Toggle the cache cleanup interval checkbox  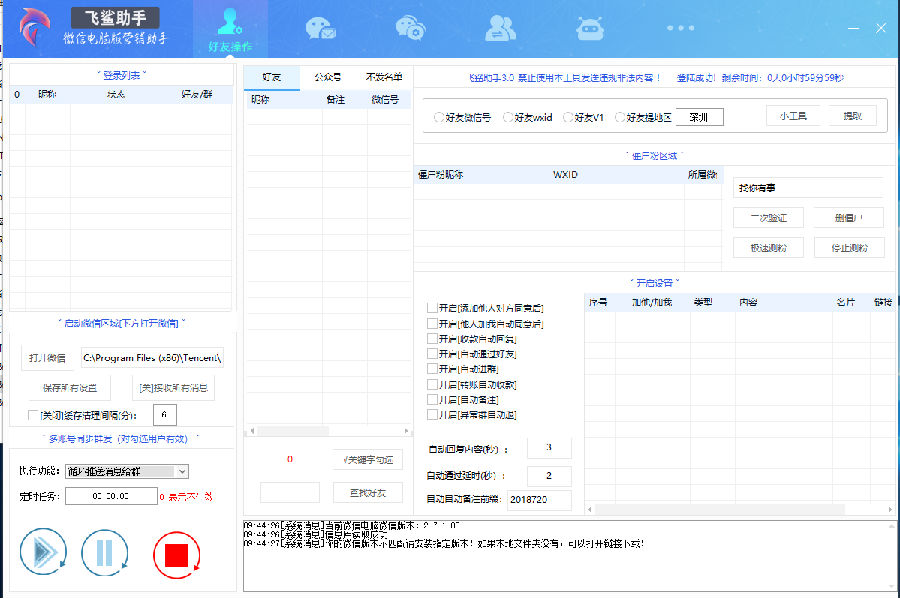33,415
